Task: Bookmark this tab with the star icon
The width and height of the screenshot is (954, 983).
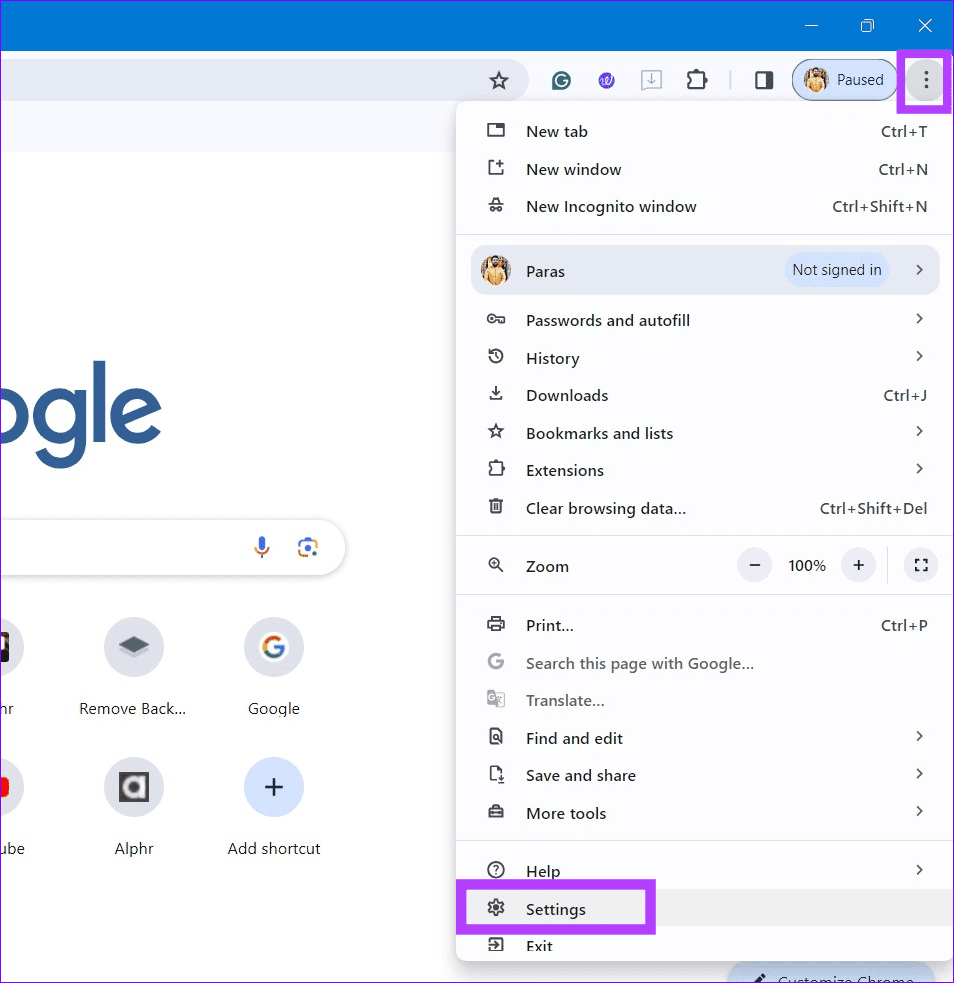Action: click(499, 80)
